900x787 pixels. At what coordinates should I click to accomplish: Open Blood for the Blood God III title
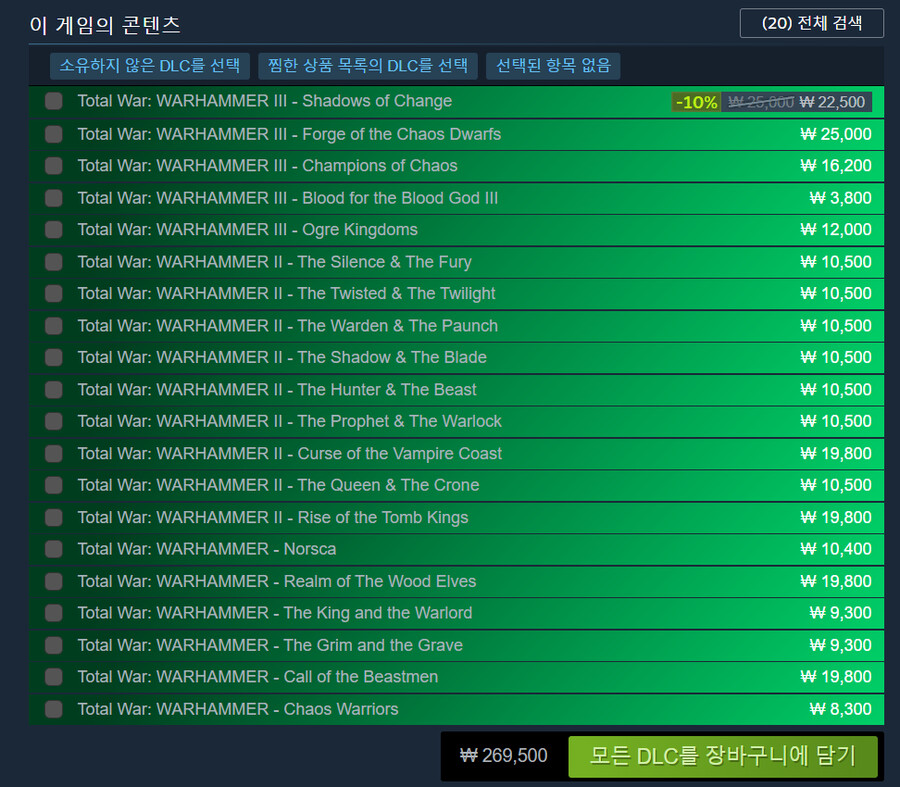(x=288, y=198)
